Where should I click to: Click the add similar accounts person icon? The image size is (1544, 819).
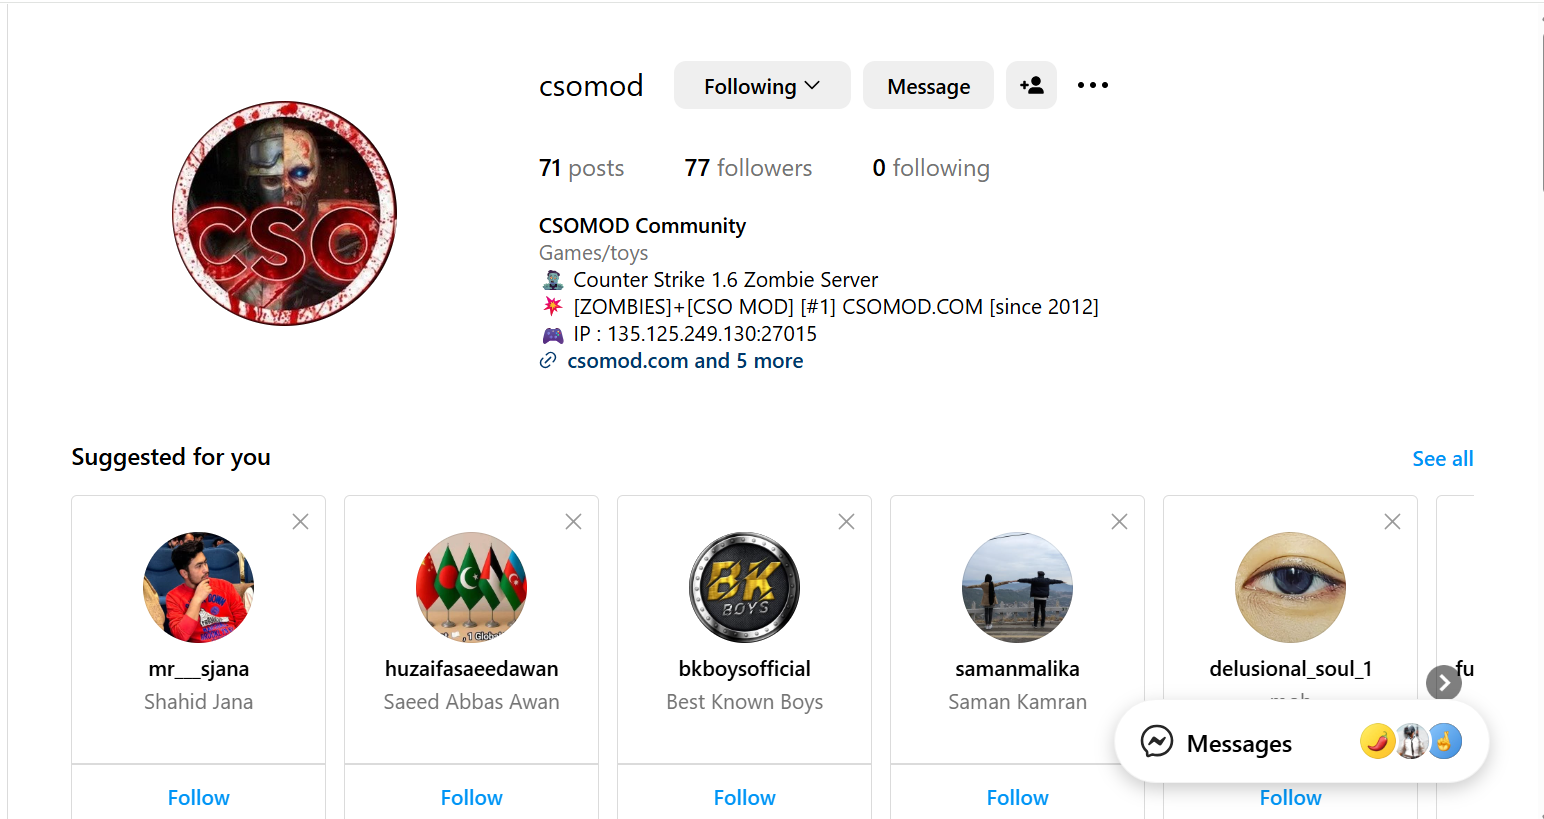pyautogui.click(x=1031, y=85)
